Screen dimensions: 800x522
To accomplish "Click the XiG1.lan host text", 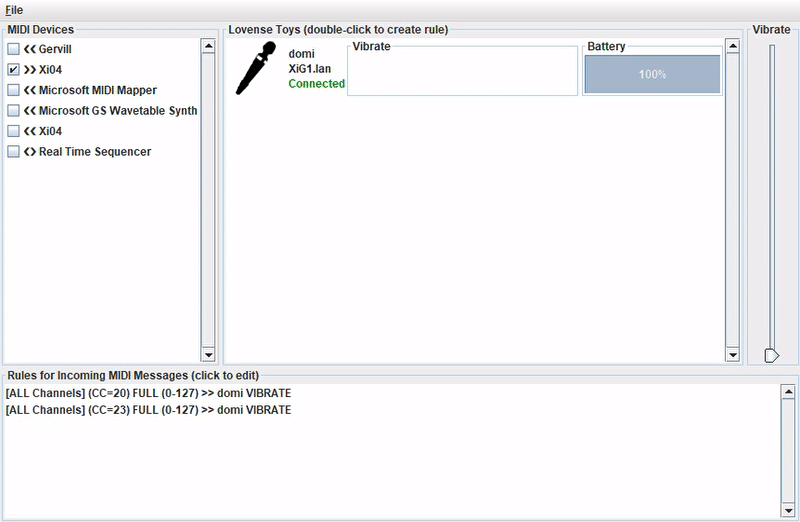I will point(310,68).
